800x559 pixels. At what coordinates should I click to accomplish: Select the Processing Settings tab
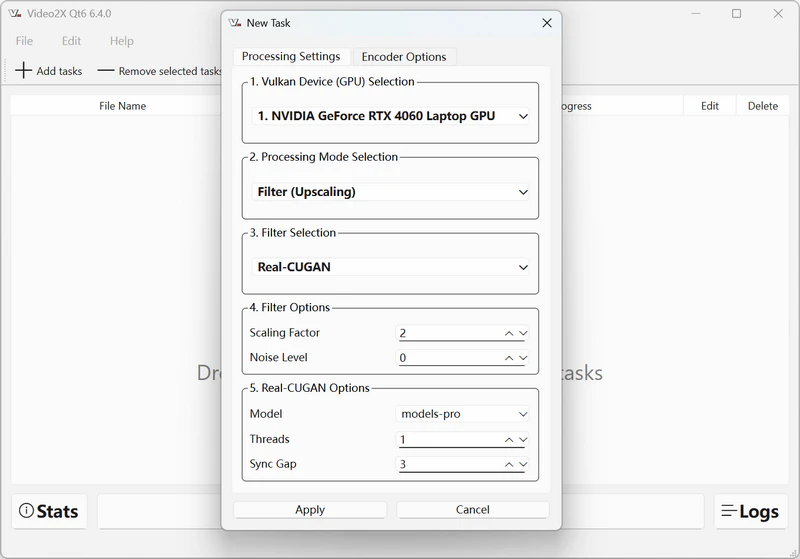coord(291,57)
